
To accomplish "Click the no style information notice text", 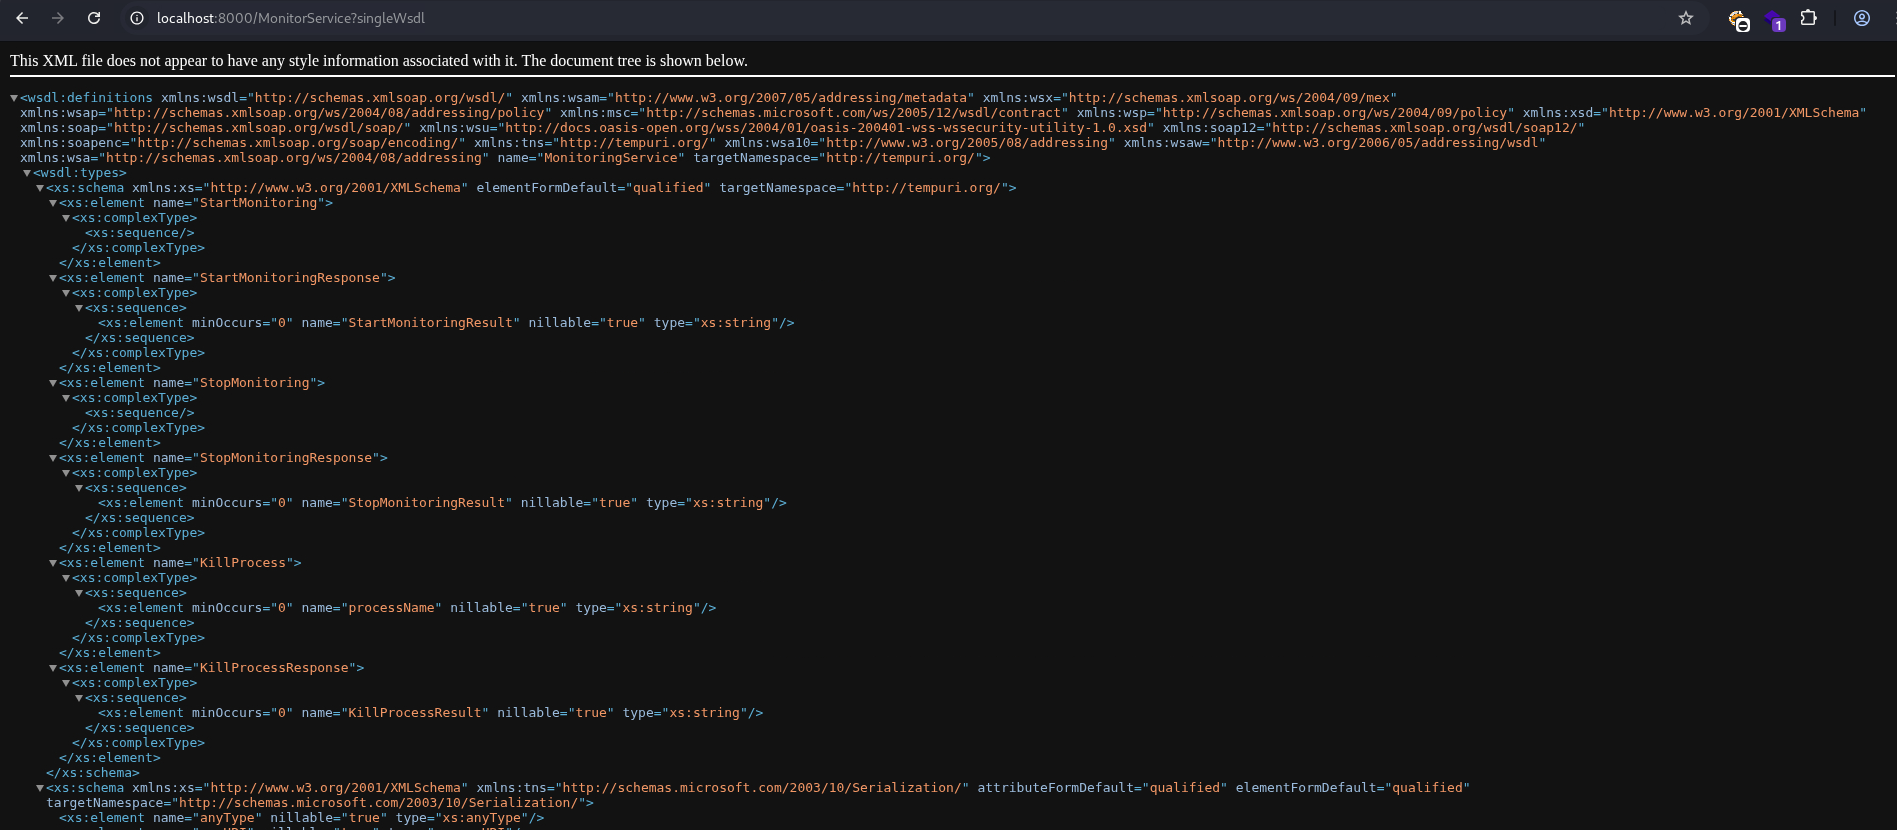I will coord(379,61).
